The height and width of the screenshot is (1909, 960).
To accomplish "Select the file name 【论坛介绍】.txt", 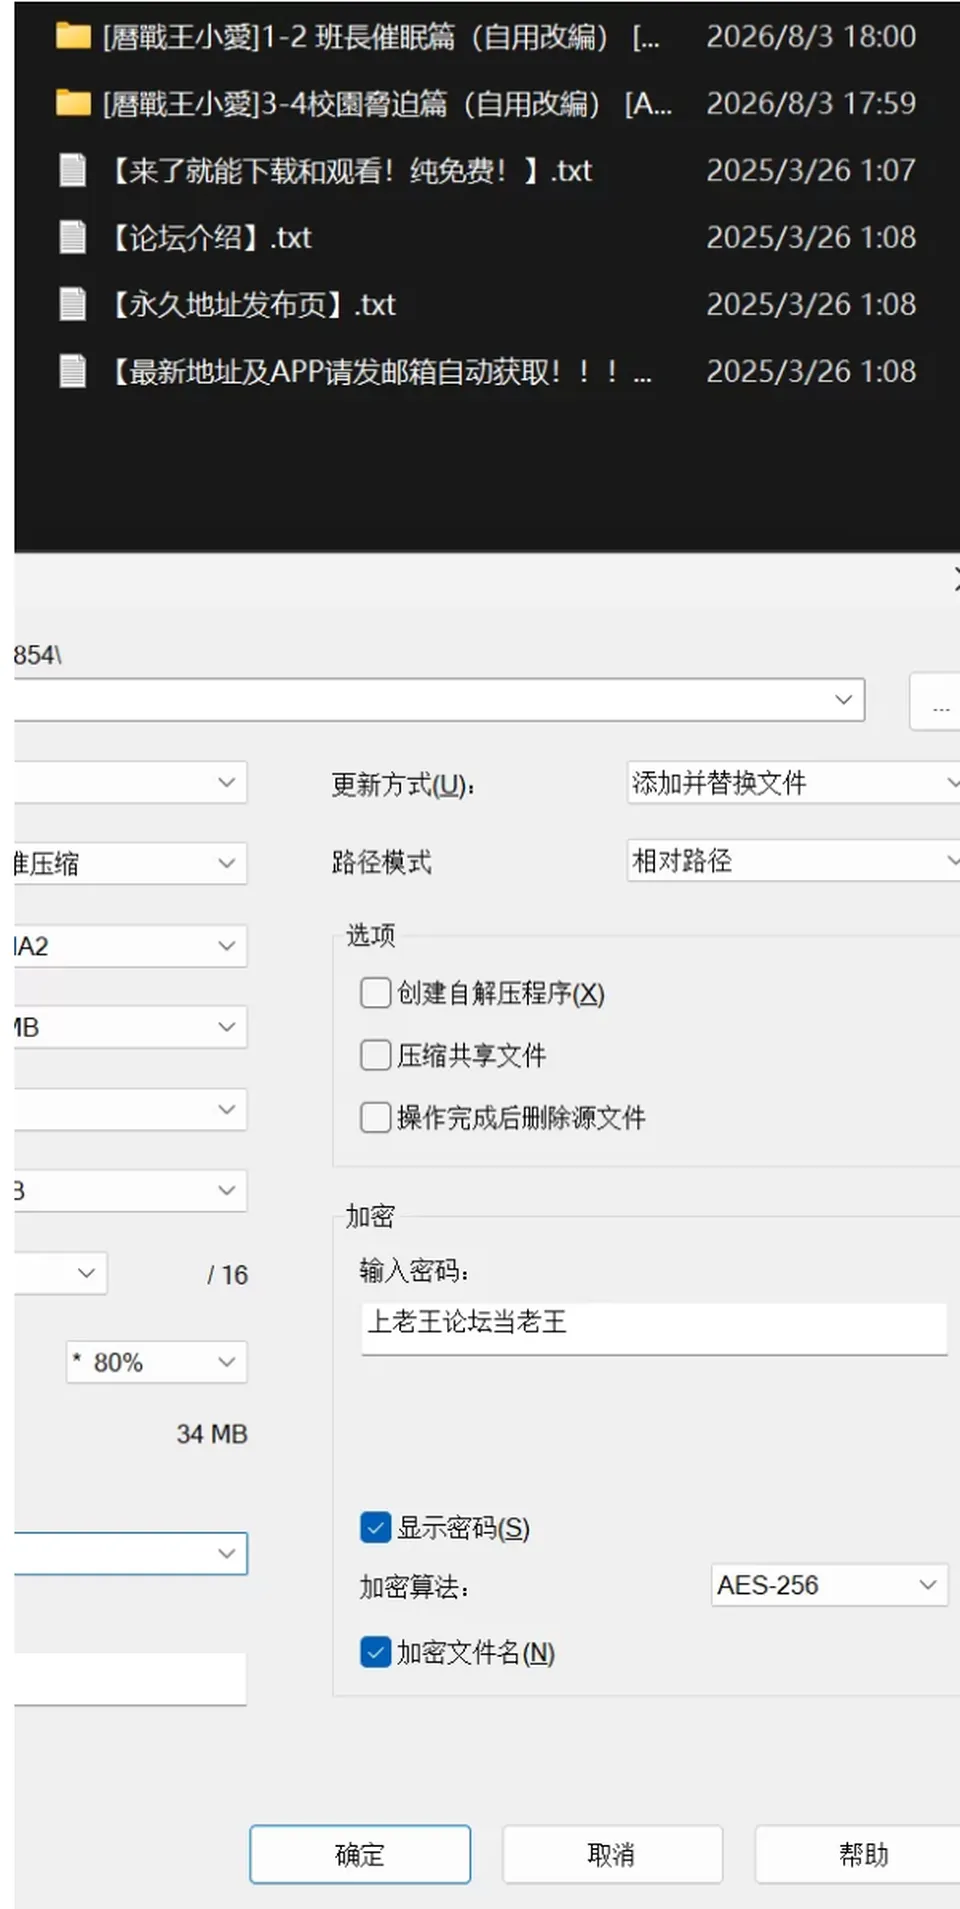I will (x=210, y=237).
